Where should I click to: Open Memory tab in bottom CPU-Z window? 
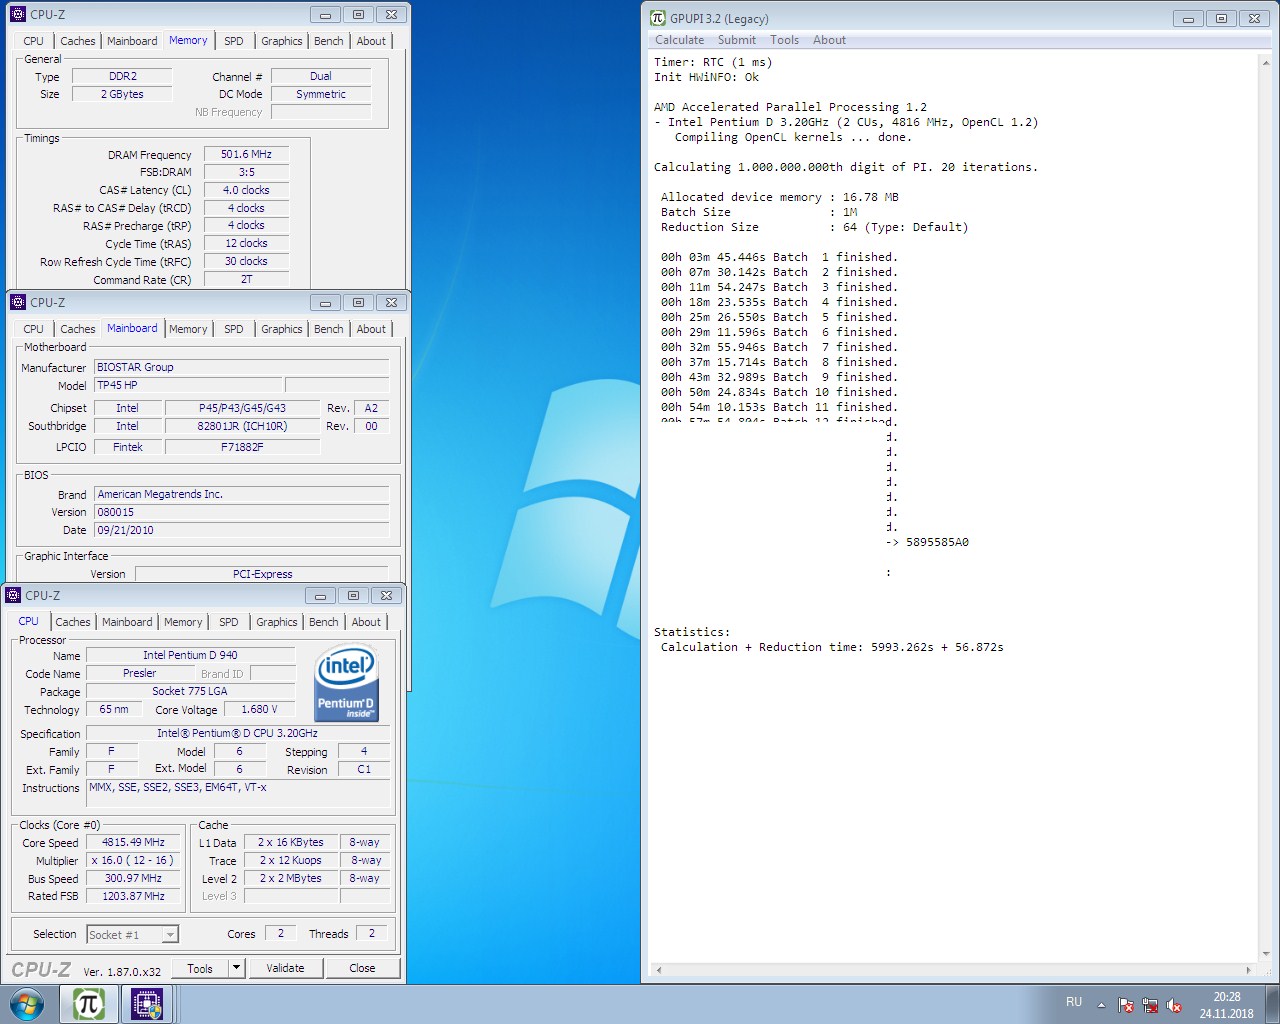tap(183, 622)
